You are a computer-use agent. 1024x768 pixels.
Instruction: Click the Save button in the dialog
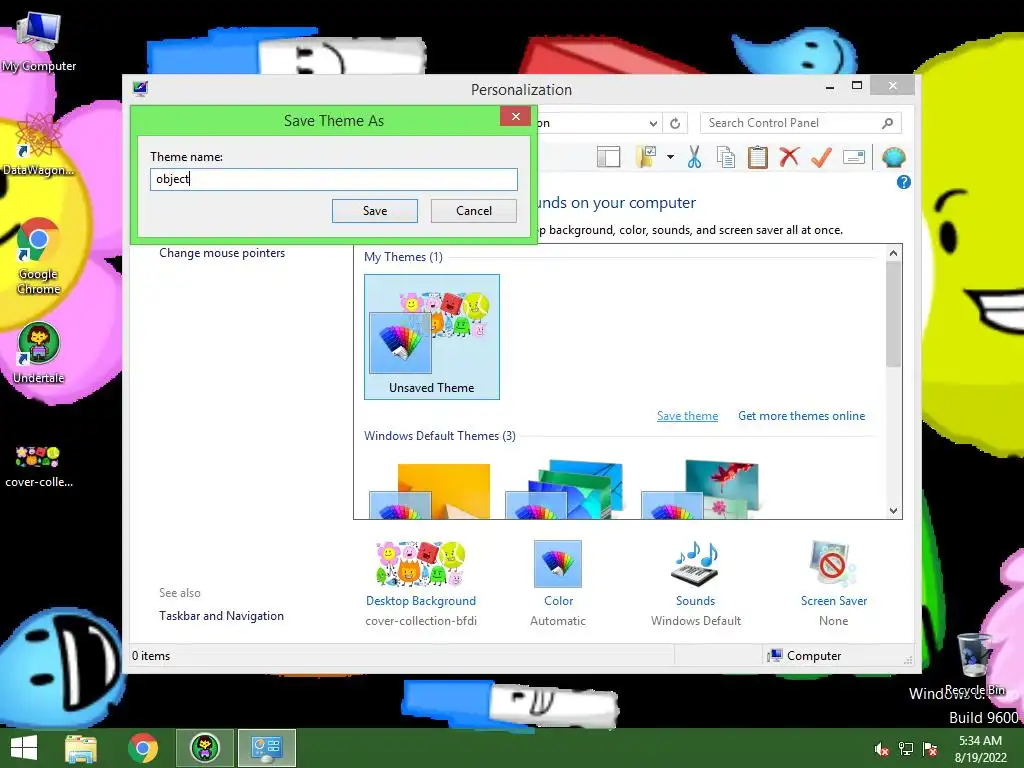[374, 211]
